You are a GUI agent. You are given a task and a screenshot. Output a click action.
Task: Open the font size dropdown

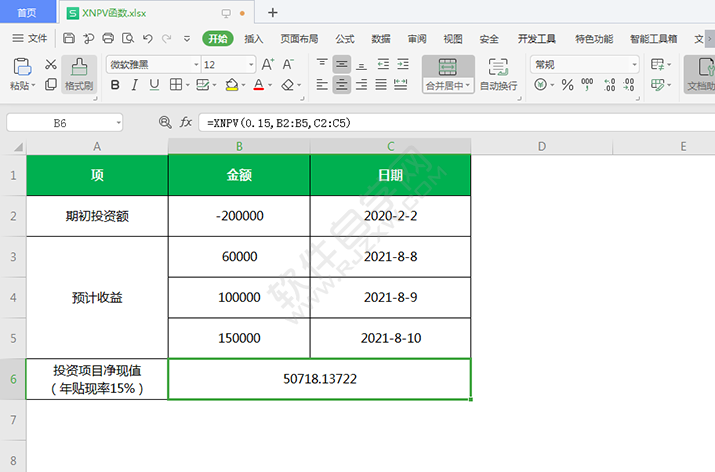(251, 65)
